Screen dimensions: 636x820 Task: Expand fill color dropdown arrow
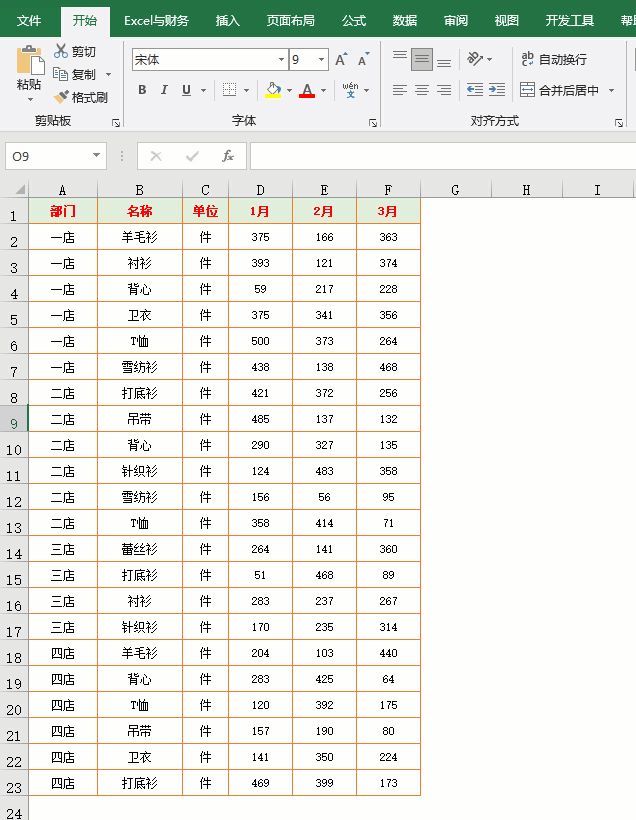click(x=289, y=90)
